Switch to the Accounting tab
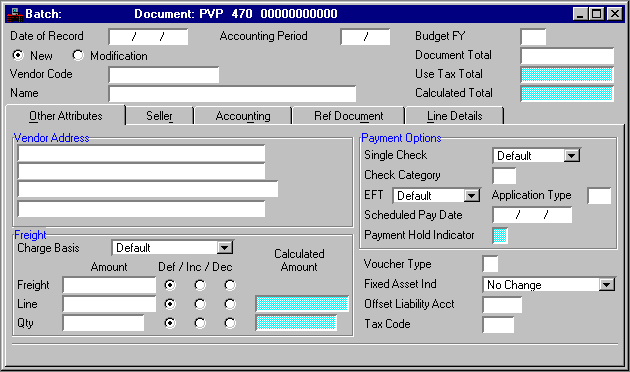 [x=243, y=116]
